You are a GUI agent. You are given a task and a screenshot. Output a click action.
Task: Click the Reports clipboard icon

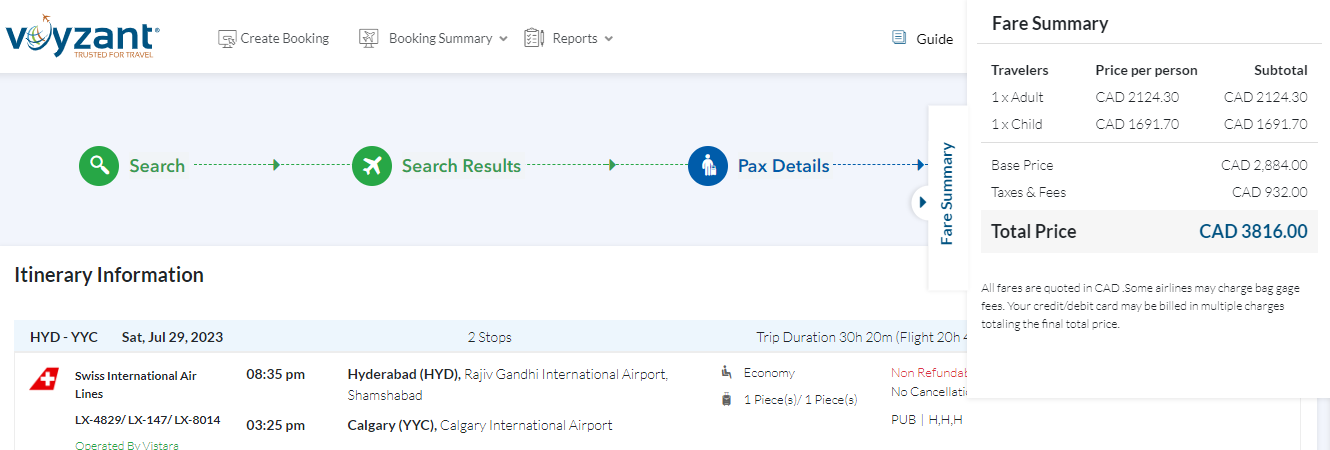pyautogui.click(x=534, y=39)
